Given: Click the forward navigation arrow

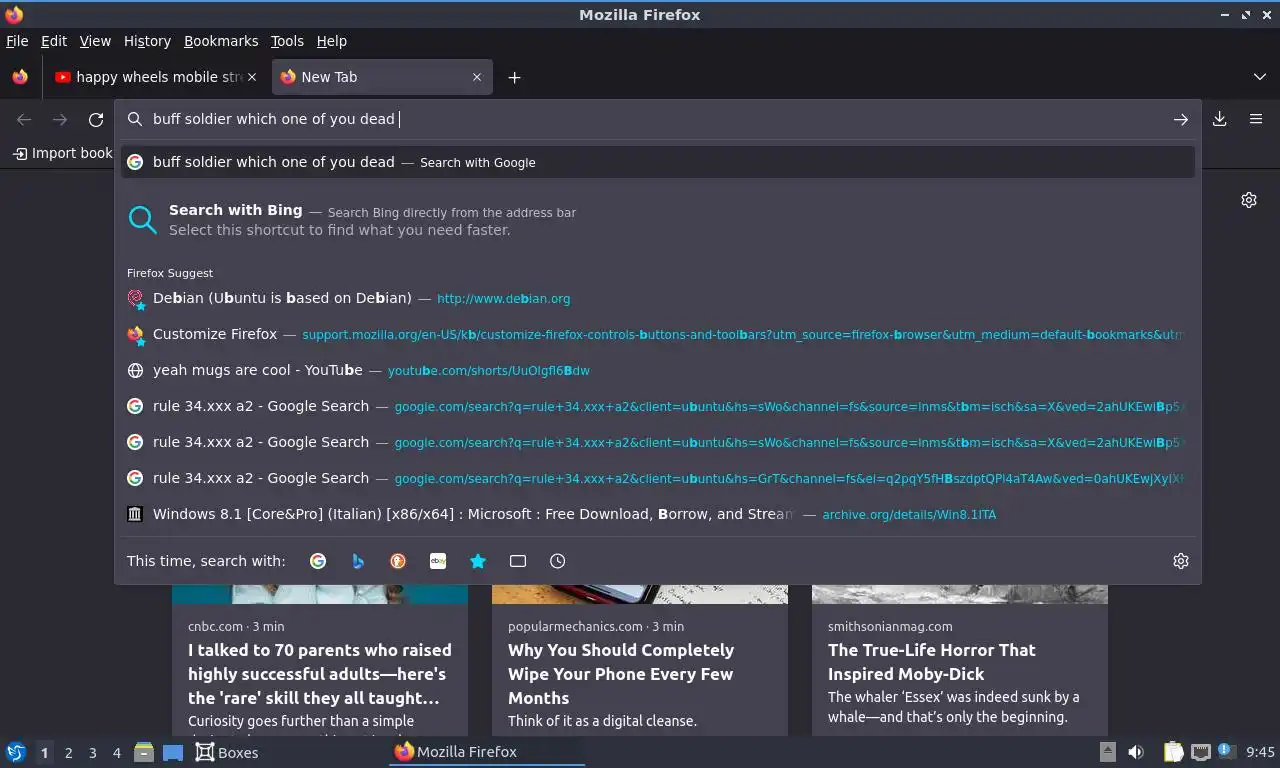Looking at the screenshot, I should (x=60, y=119).
